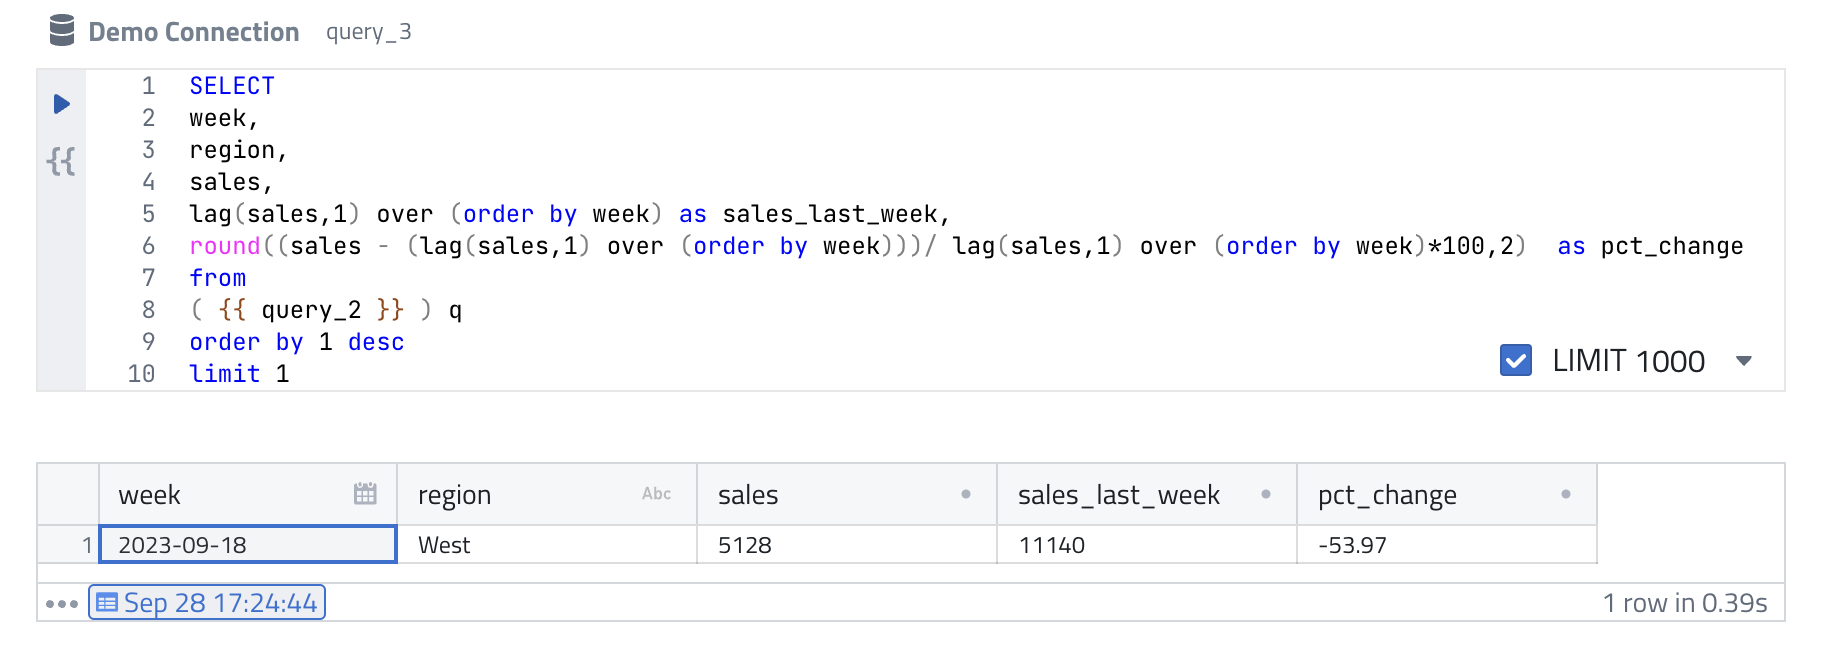Click the dot icon in sales_last_week column header
This screenshot has width=1830, height=670.
(1265, 494)
